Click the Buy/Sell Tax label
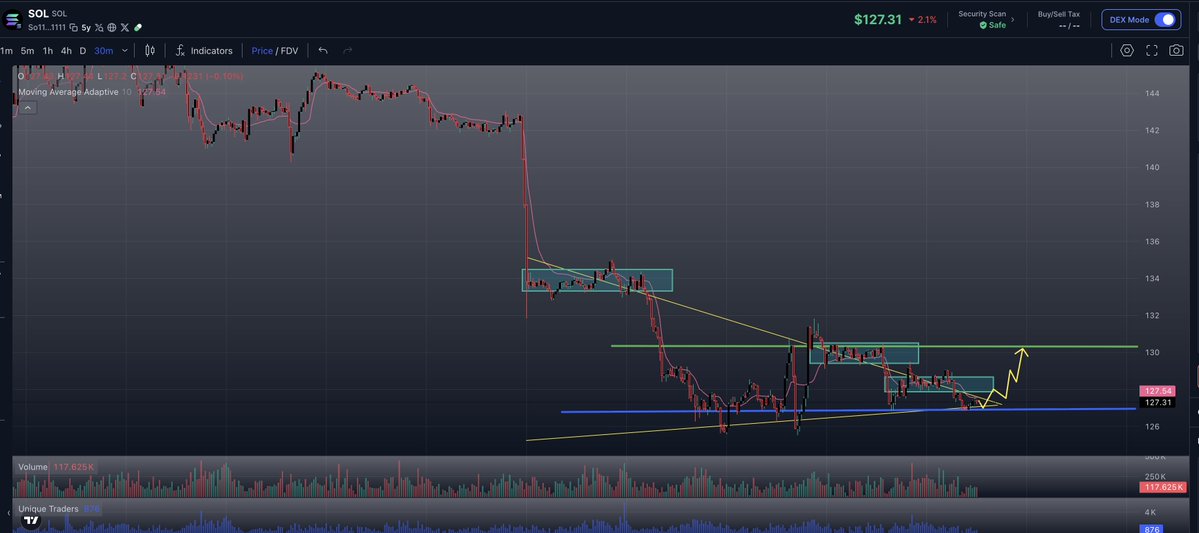Image resolution: width=1199 pixels, height=533 pixels. click(1059, 15)
